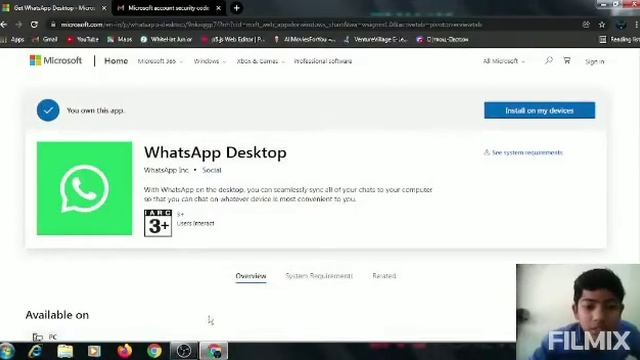Click the IARC 3+ rating badge
This screenshot has width=640, height=360.
tap(158, 223)
